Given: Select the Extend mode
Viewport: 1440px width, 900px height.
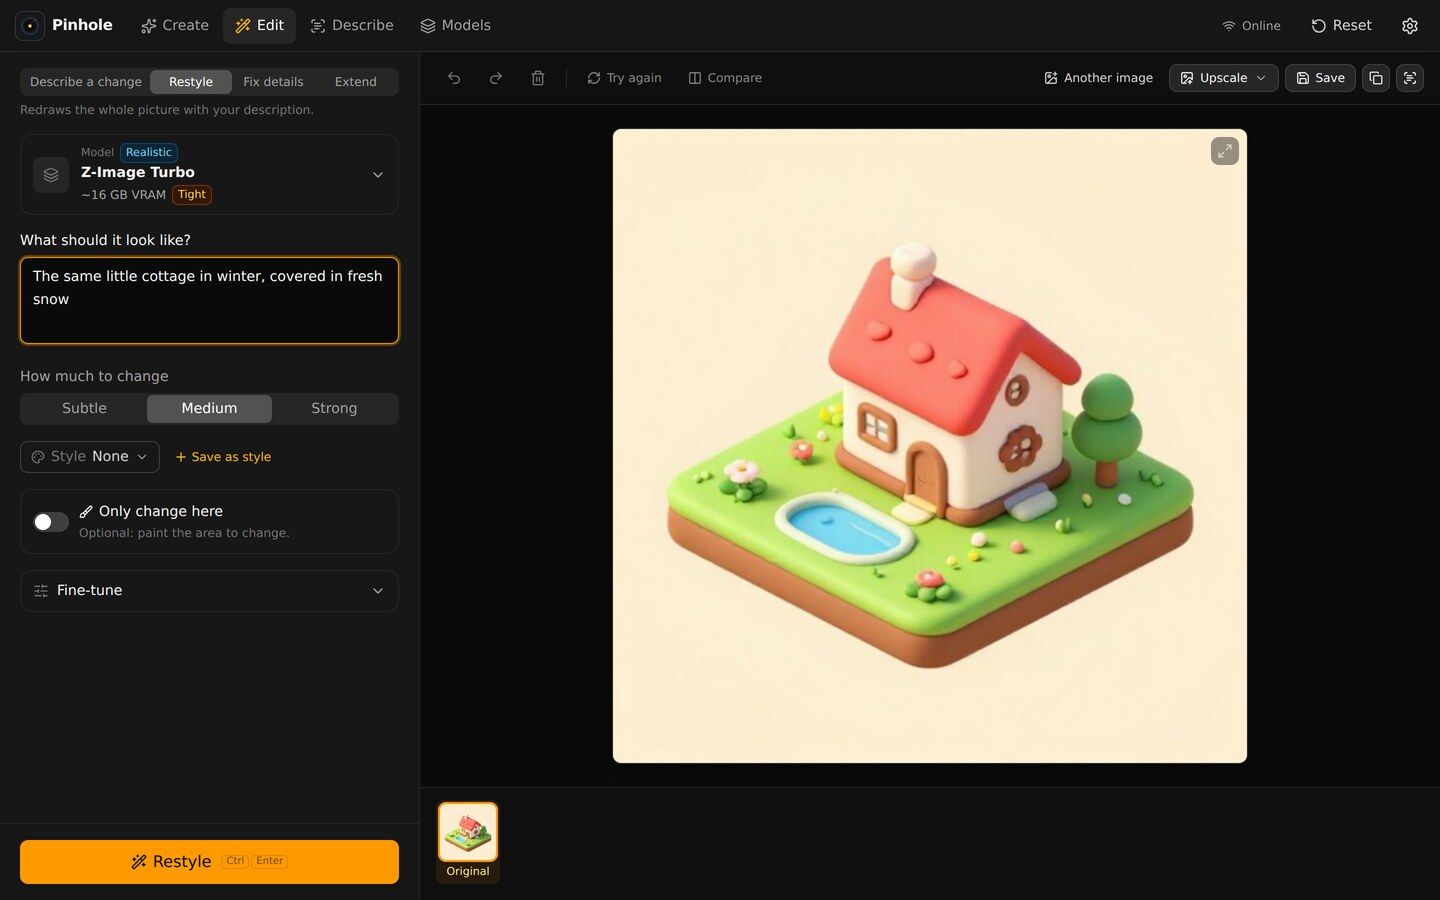Looking at the screenshot, I should tap(356, 82).
